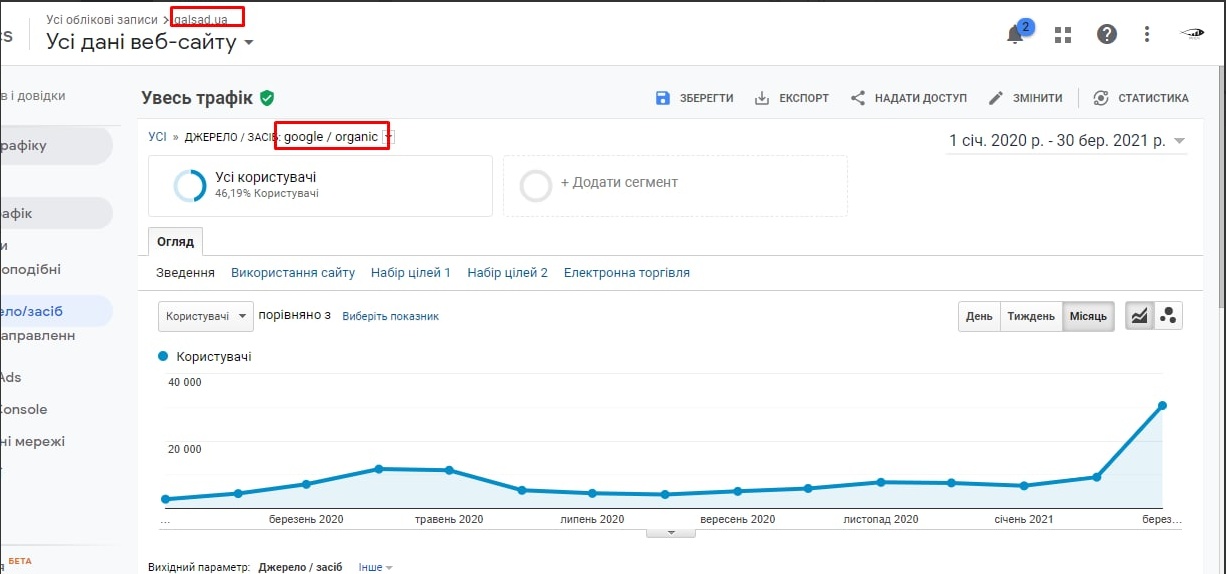Switch to Використання сайту tab
Screen dimensions: 1226x574
[293, 272]
